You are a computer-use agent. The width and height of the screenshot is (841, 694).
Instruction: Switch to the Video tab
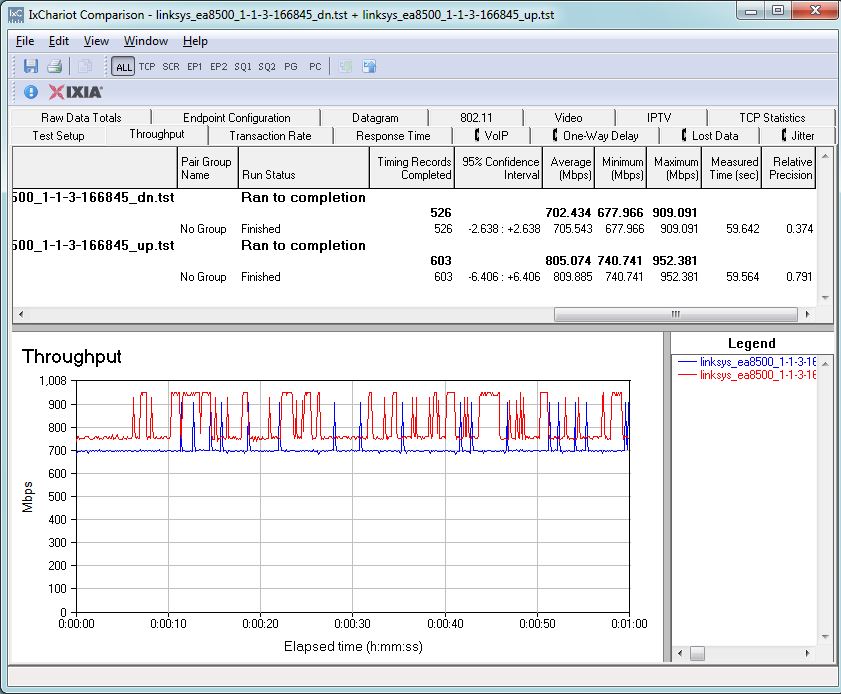click(569, 118)
